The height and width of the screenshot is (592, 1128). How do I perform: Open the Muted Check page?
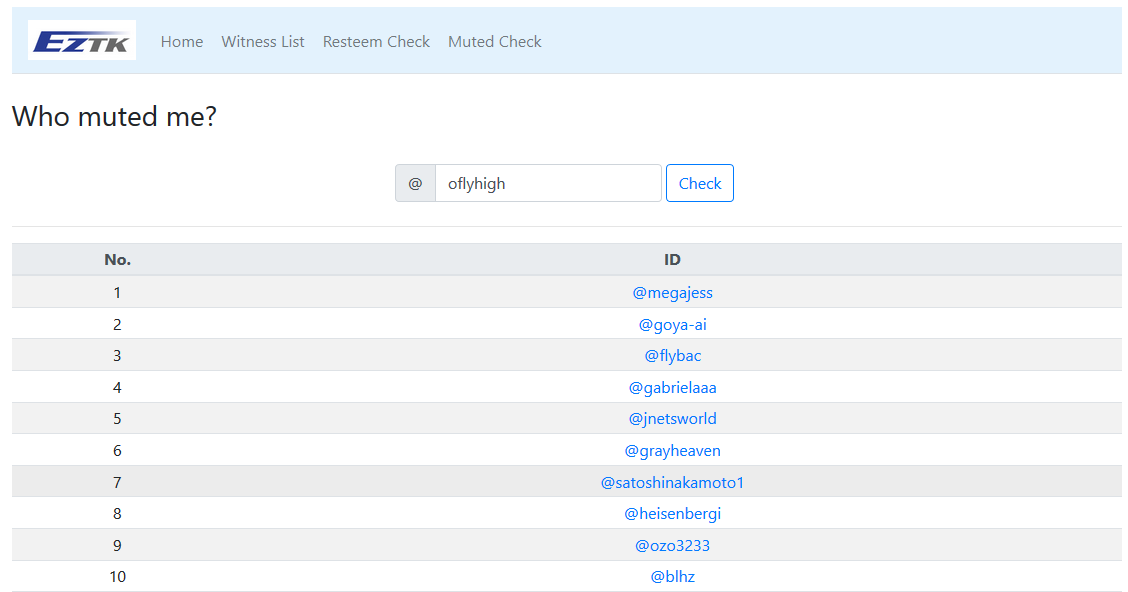tap(495, 42)
